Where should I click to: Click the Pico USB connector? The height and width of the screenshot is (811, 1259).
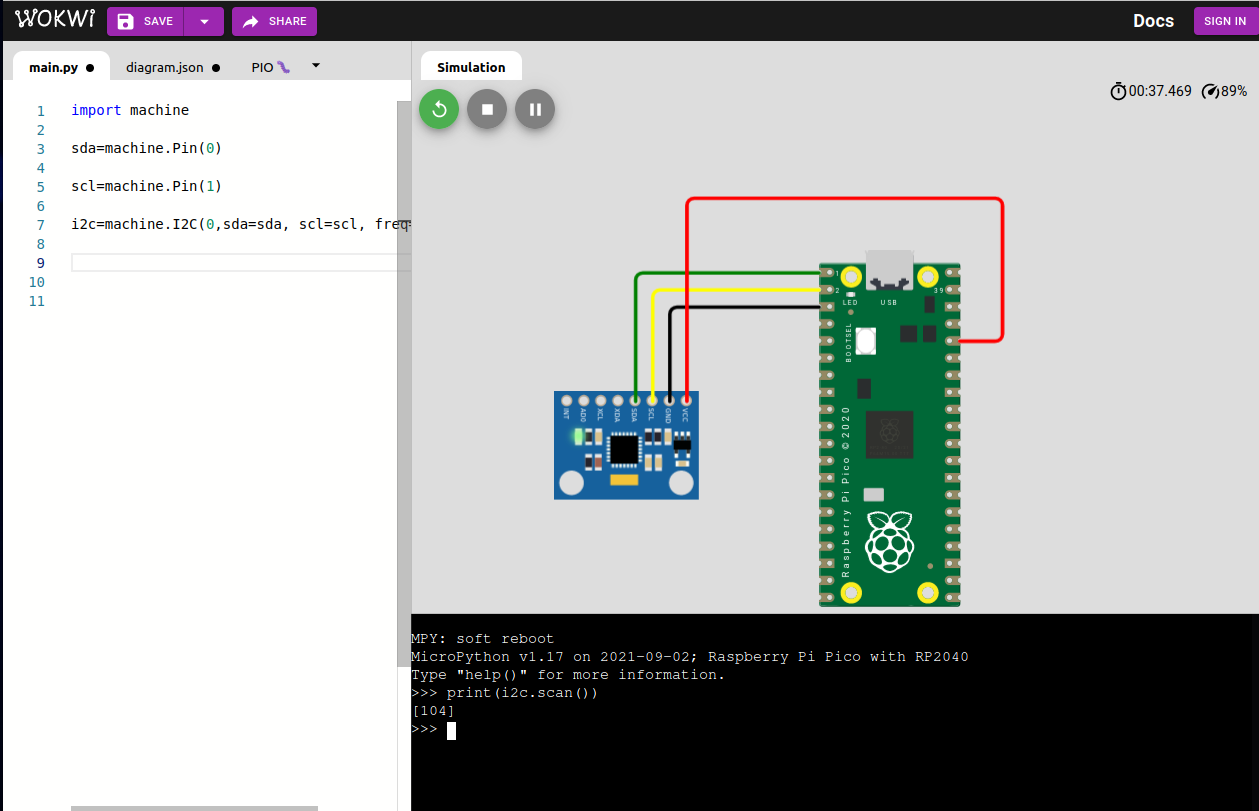pos(889,268)
